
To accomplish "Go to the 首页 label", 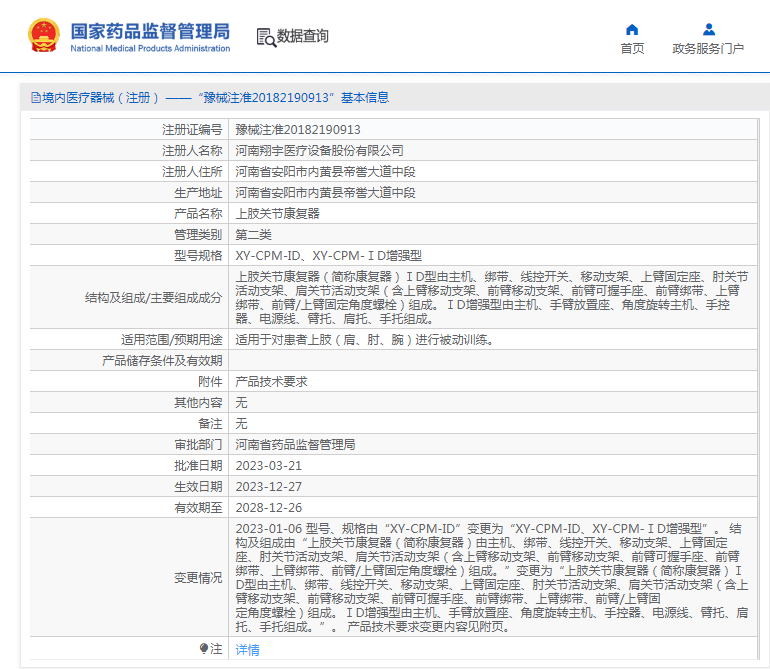I will 632,49.
